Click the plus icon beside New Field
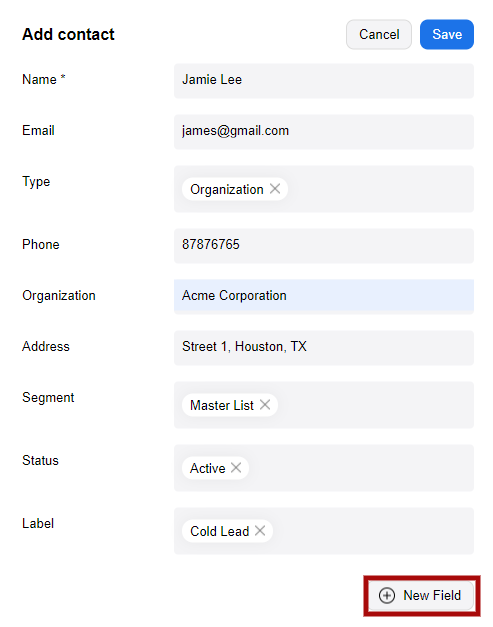The image size is (493, 627). click(x=387, y=595)
